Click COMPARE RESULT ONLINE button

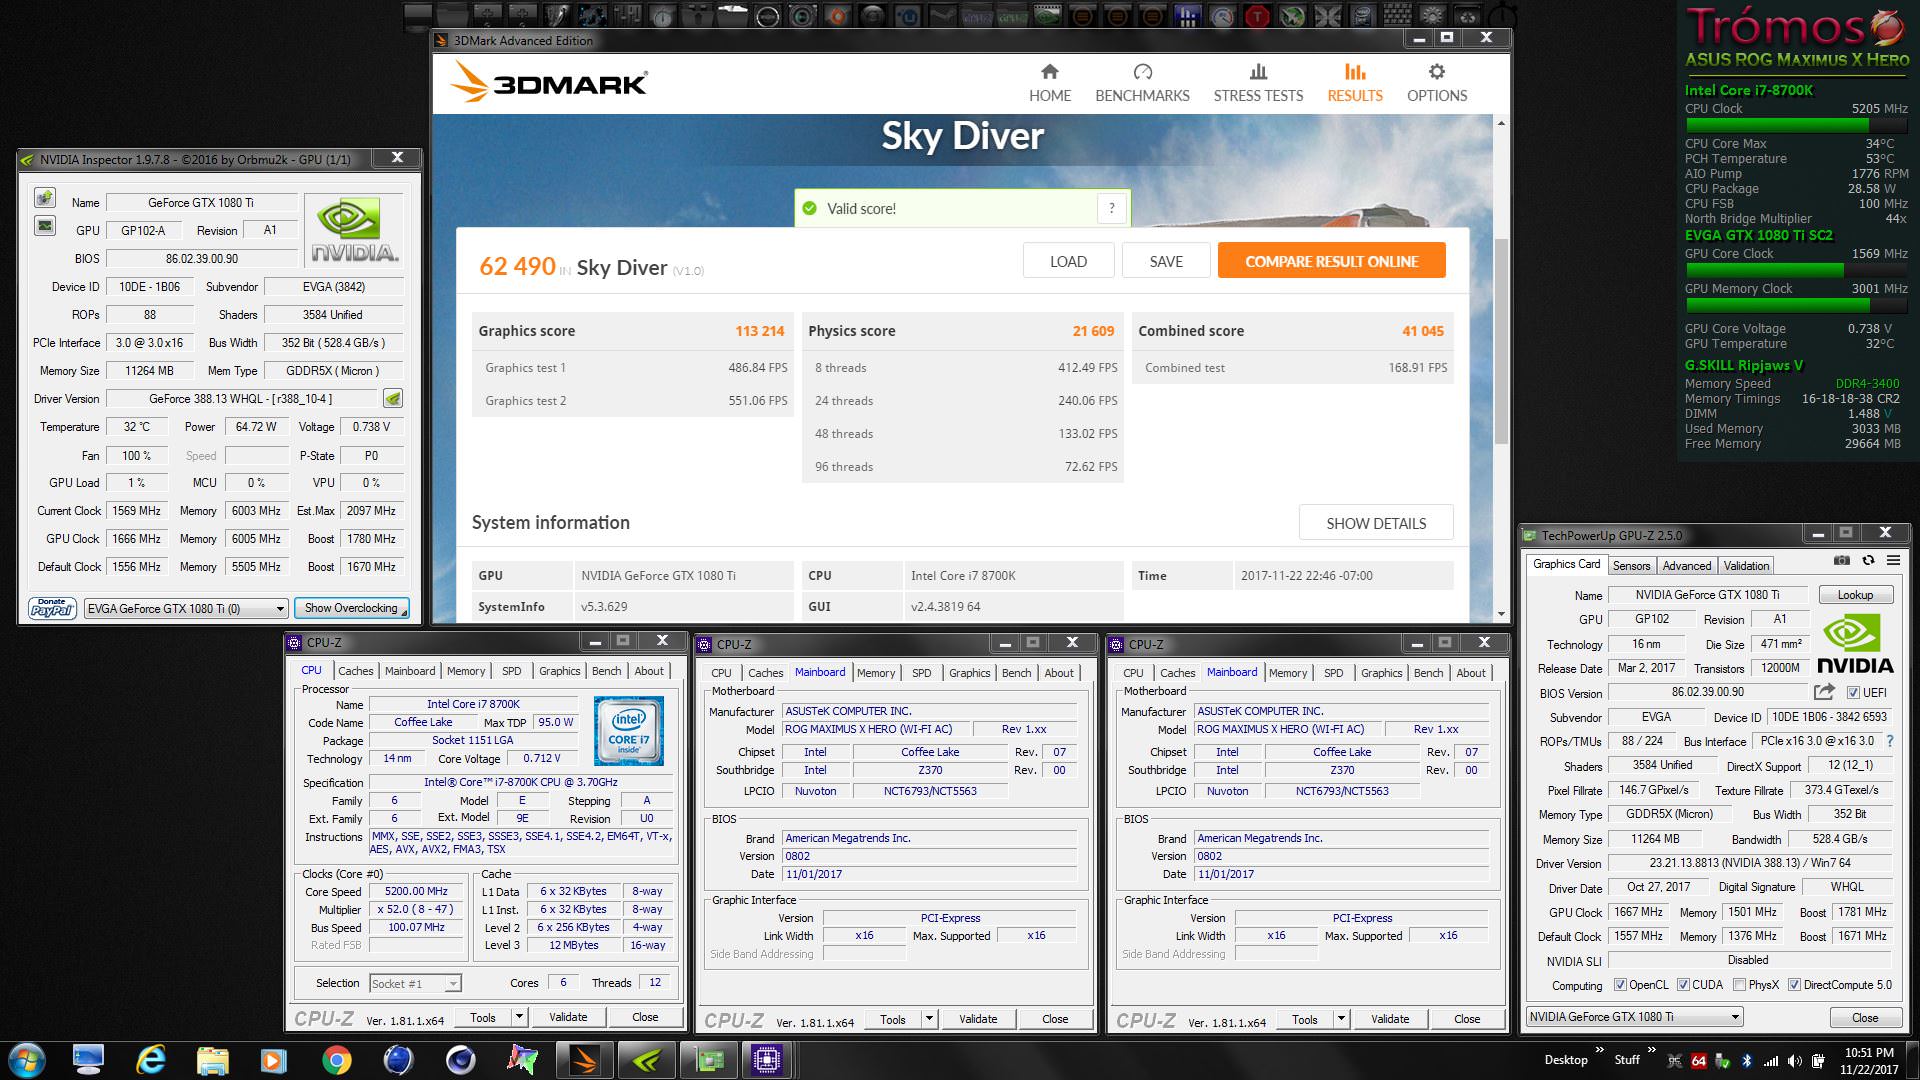pyautogui.click(x=1331, y=261)
